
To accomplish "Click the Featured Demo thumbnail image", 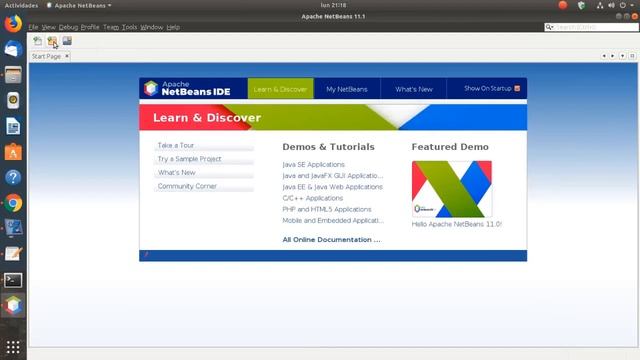I will pyautogui.click(x=452, y=189).
